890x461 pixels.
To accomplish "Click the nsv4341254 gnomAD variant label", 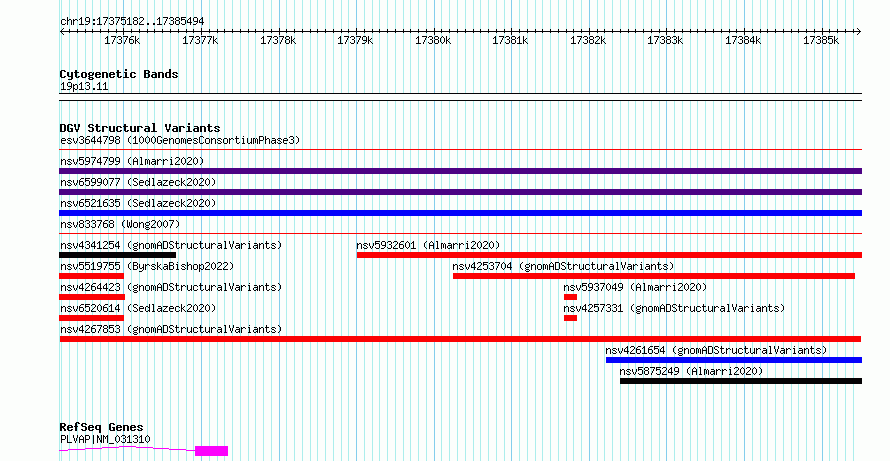I will coord(171,245).
